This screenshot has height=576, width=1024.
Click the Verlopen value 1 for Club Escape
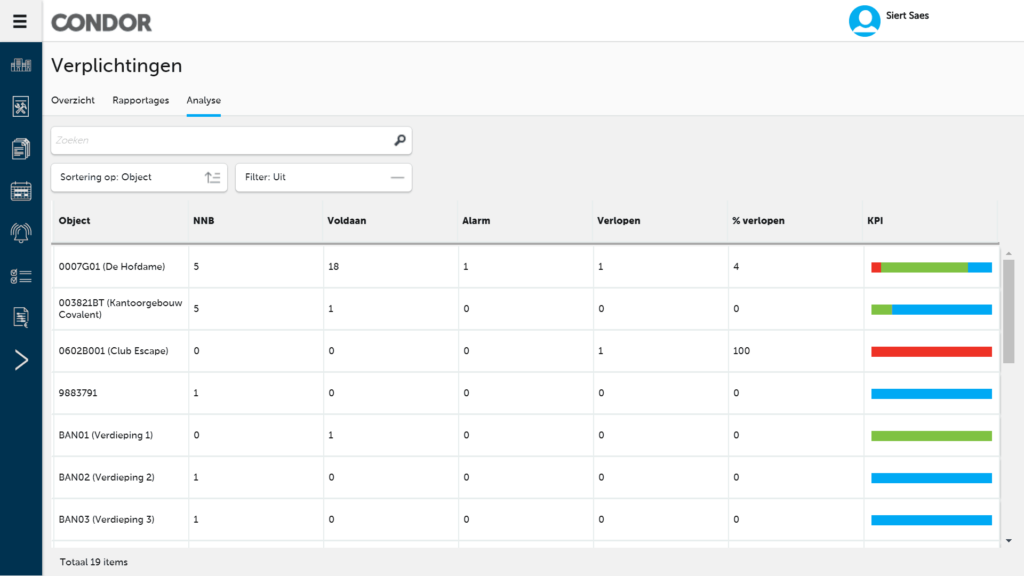point(601,351)
